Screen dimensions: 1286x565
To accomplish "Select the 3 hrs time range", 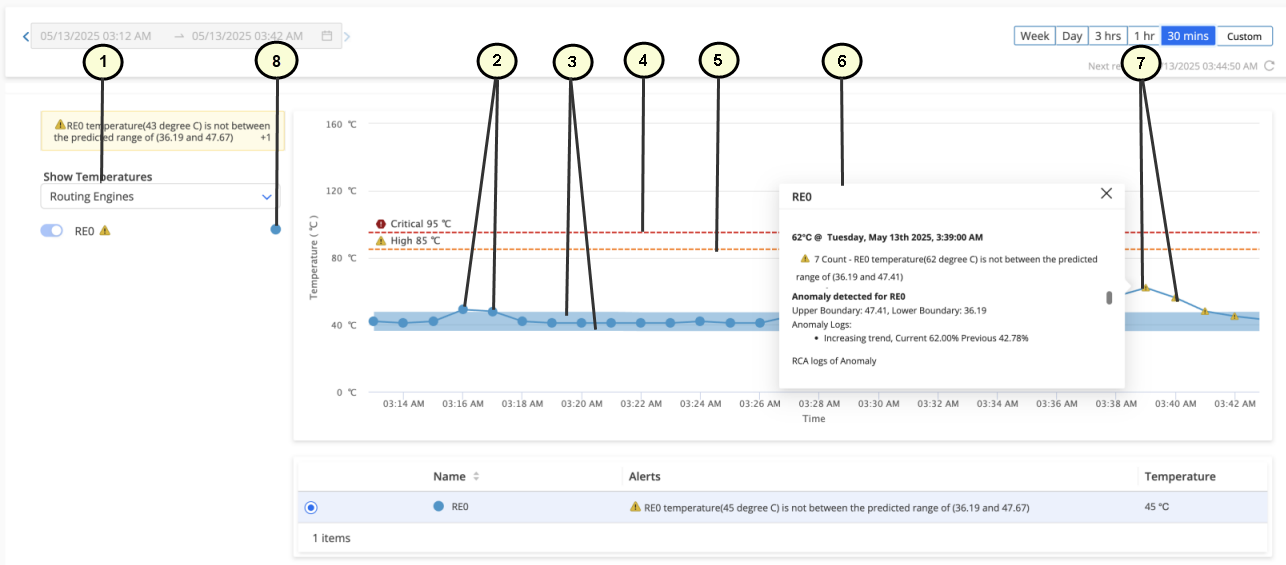I will coord(1107,36).
